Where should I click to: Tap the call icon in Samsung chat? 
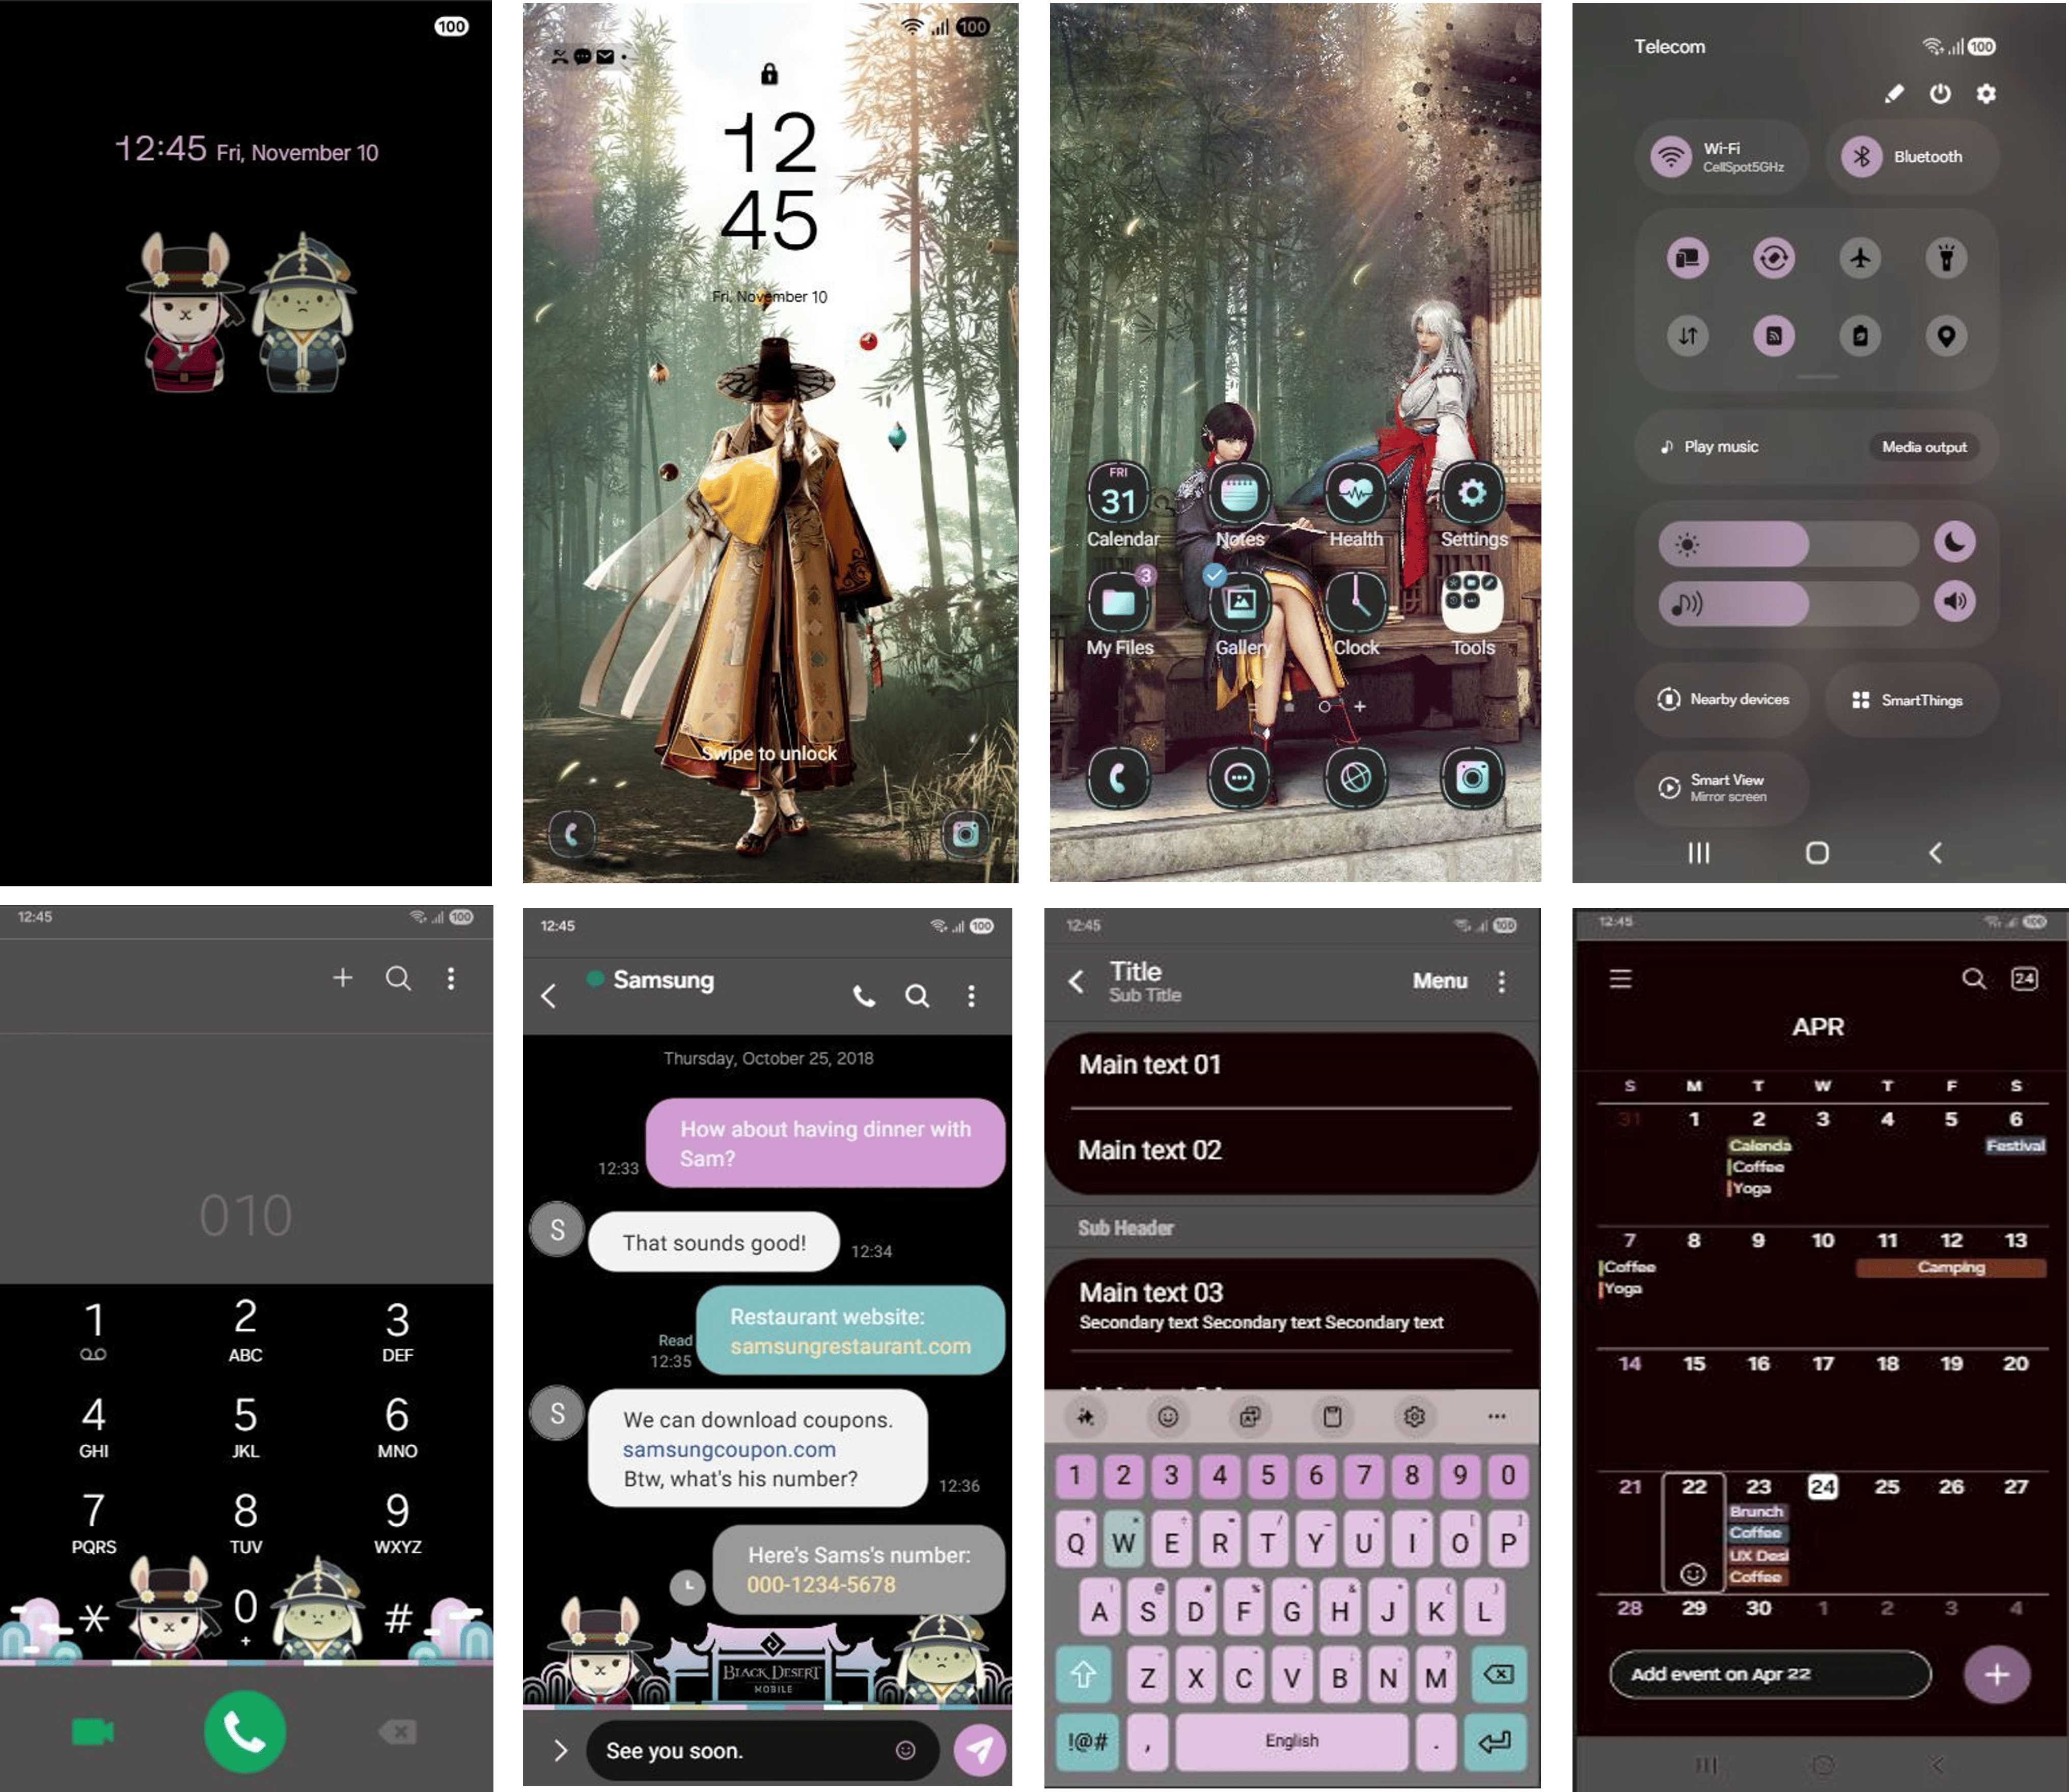click(x=864, y=996)
